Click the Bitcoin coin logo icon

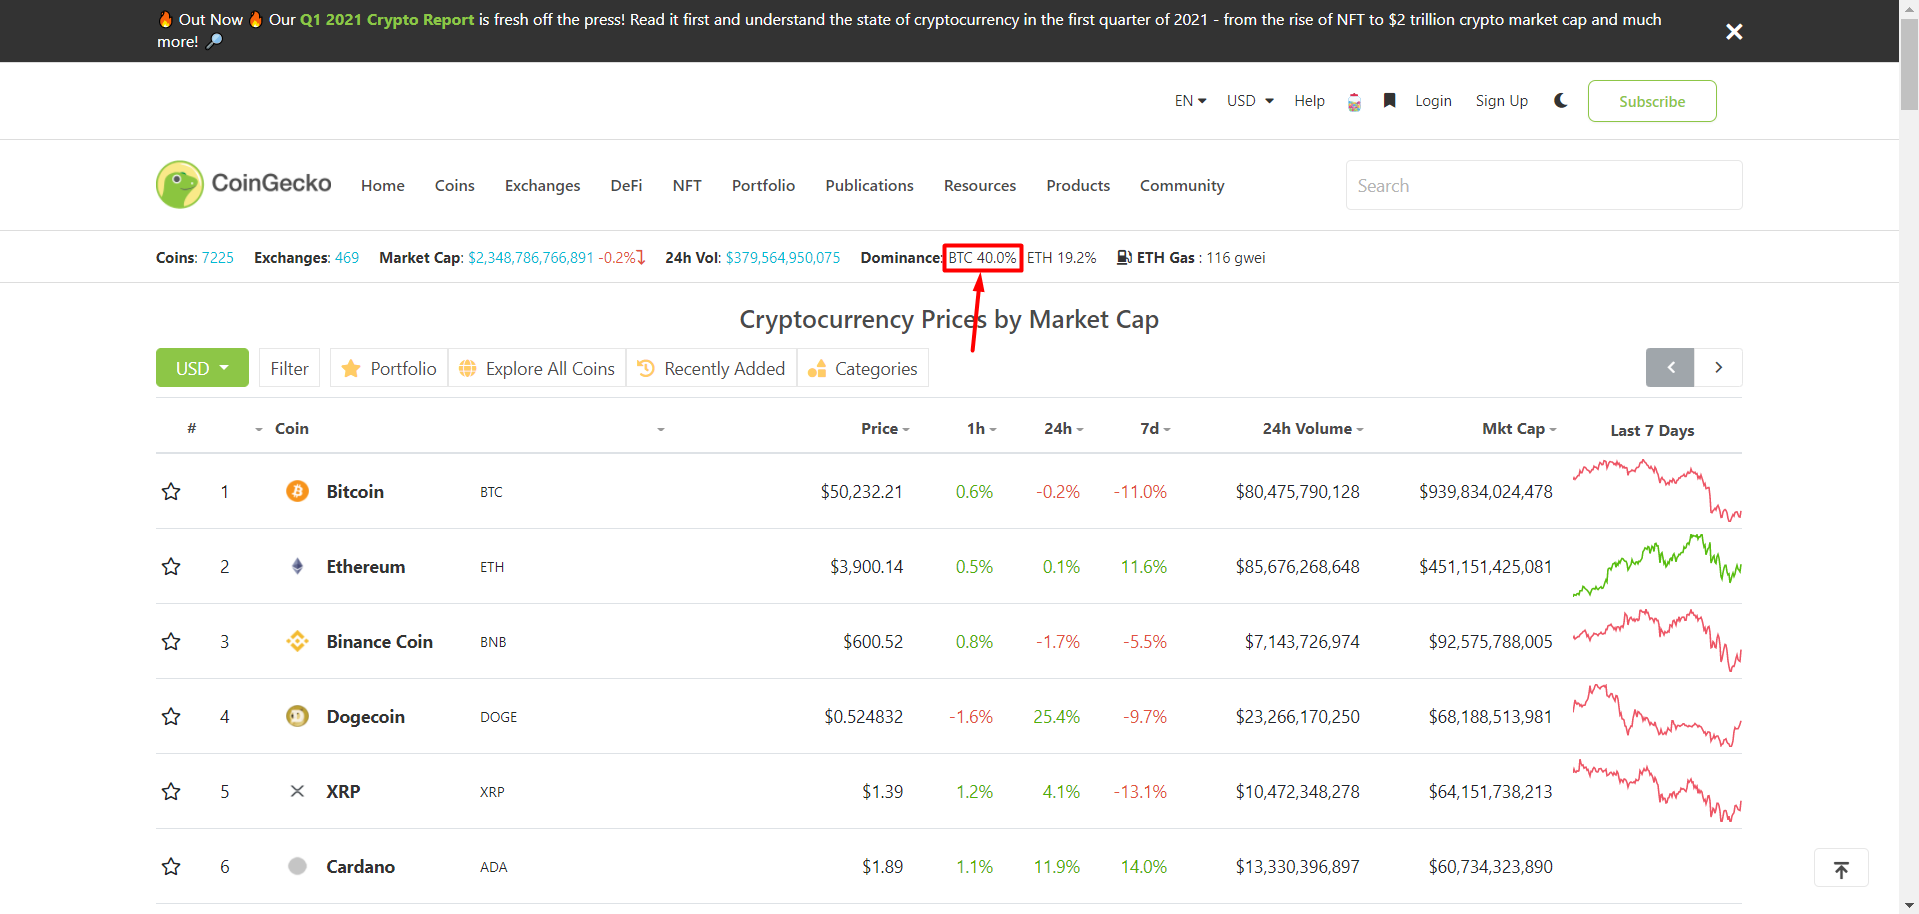[297, 491]
